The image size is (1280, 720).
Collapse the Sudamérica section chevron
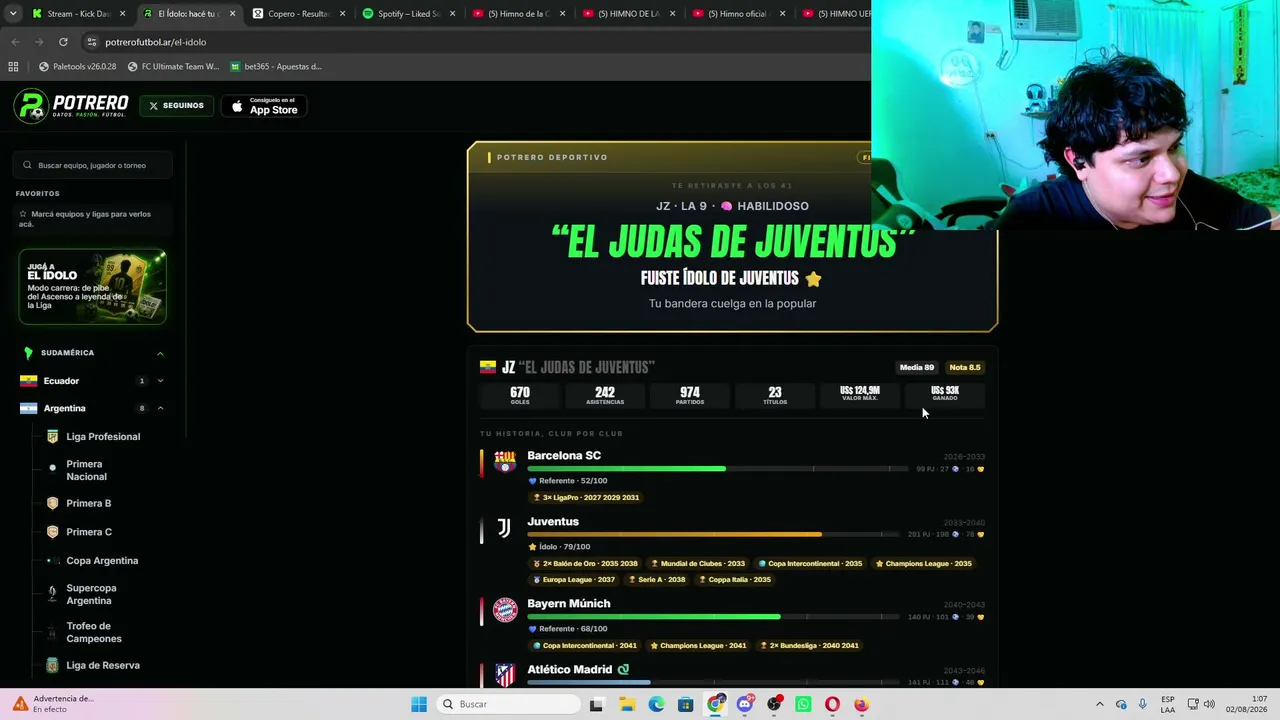click(x=160, y=353)
